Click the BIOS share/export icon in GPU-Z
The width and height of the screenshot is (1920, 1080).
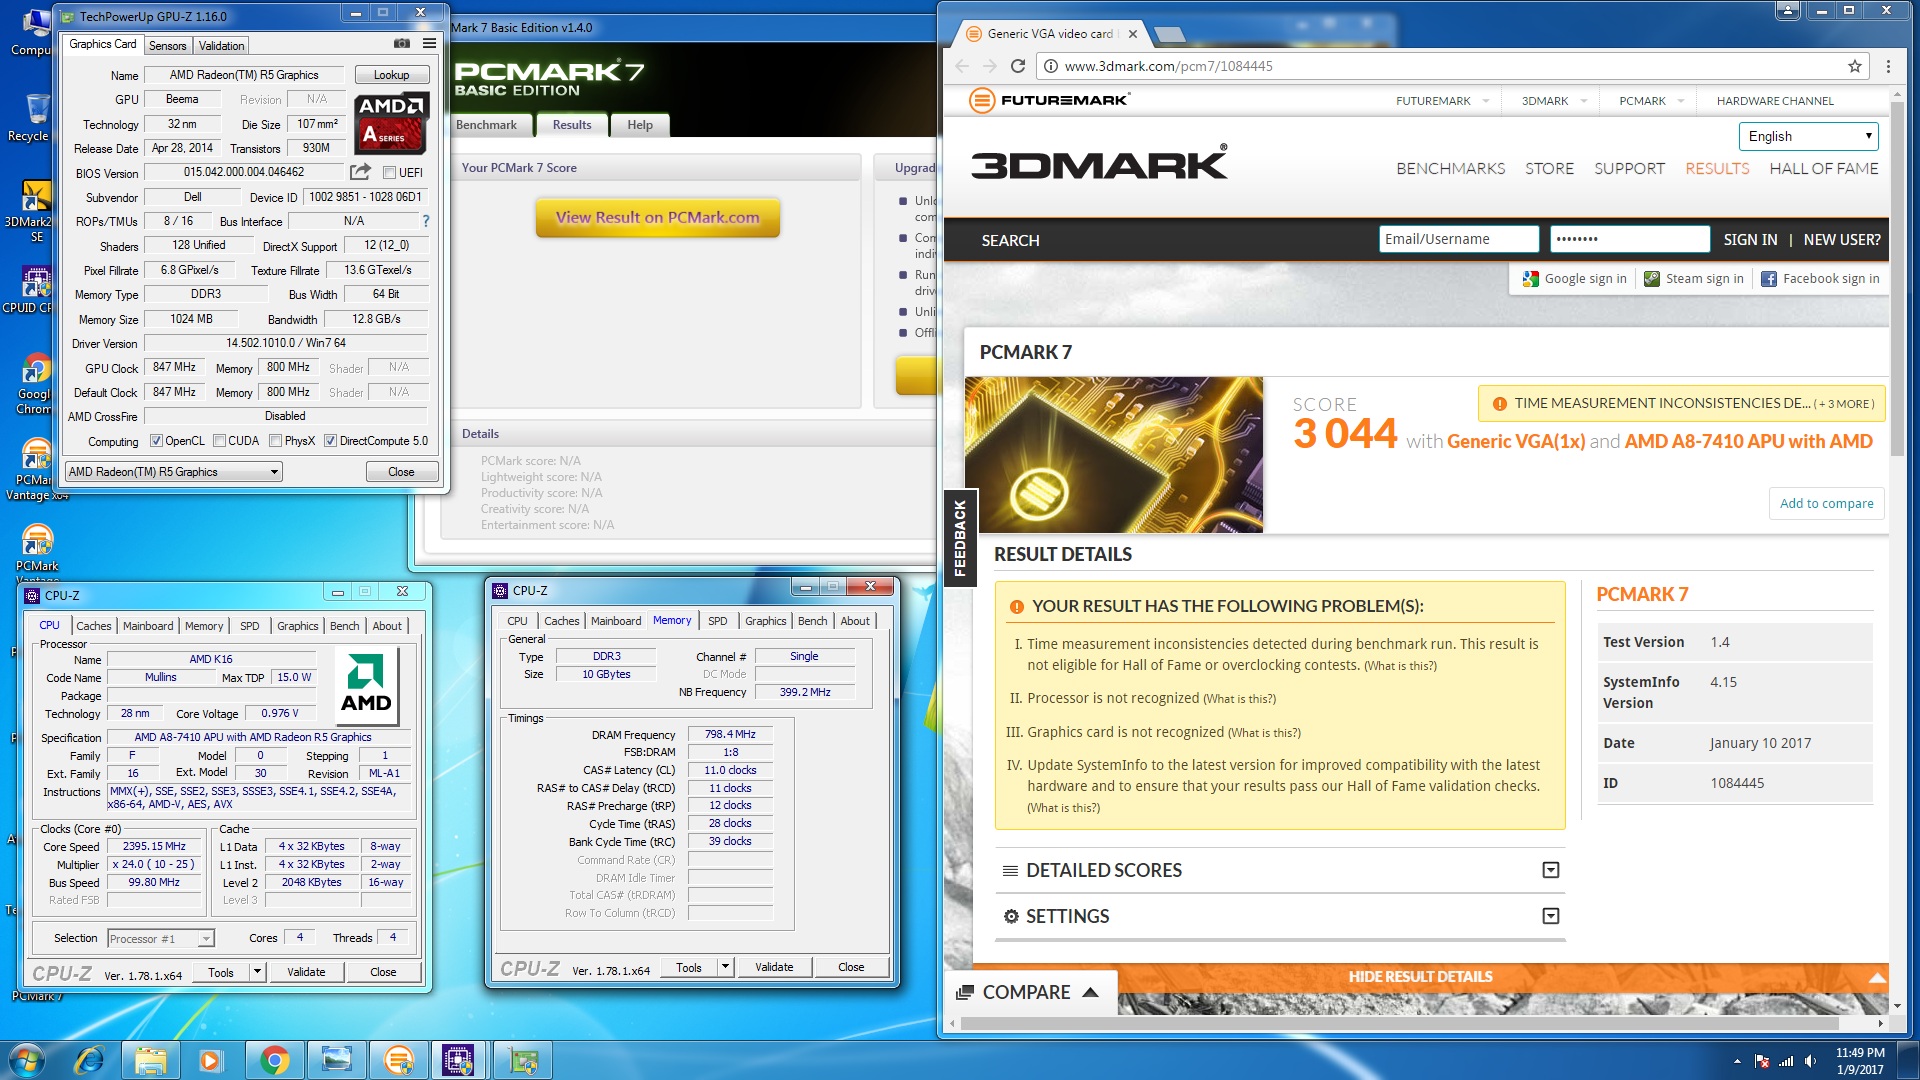click(x=360, y=172)
